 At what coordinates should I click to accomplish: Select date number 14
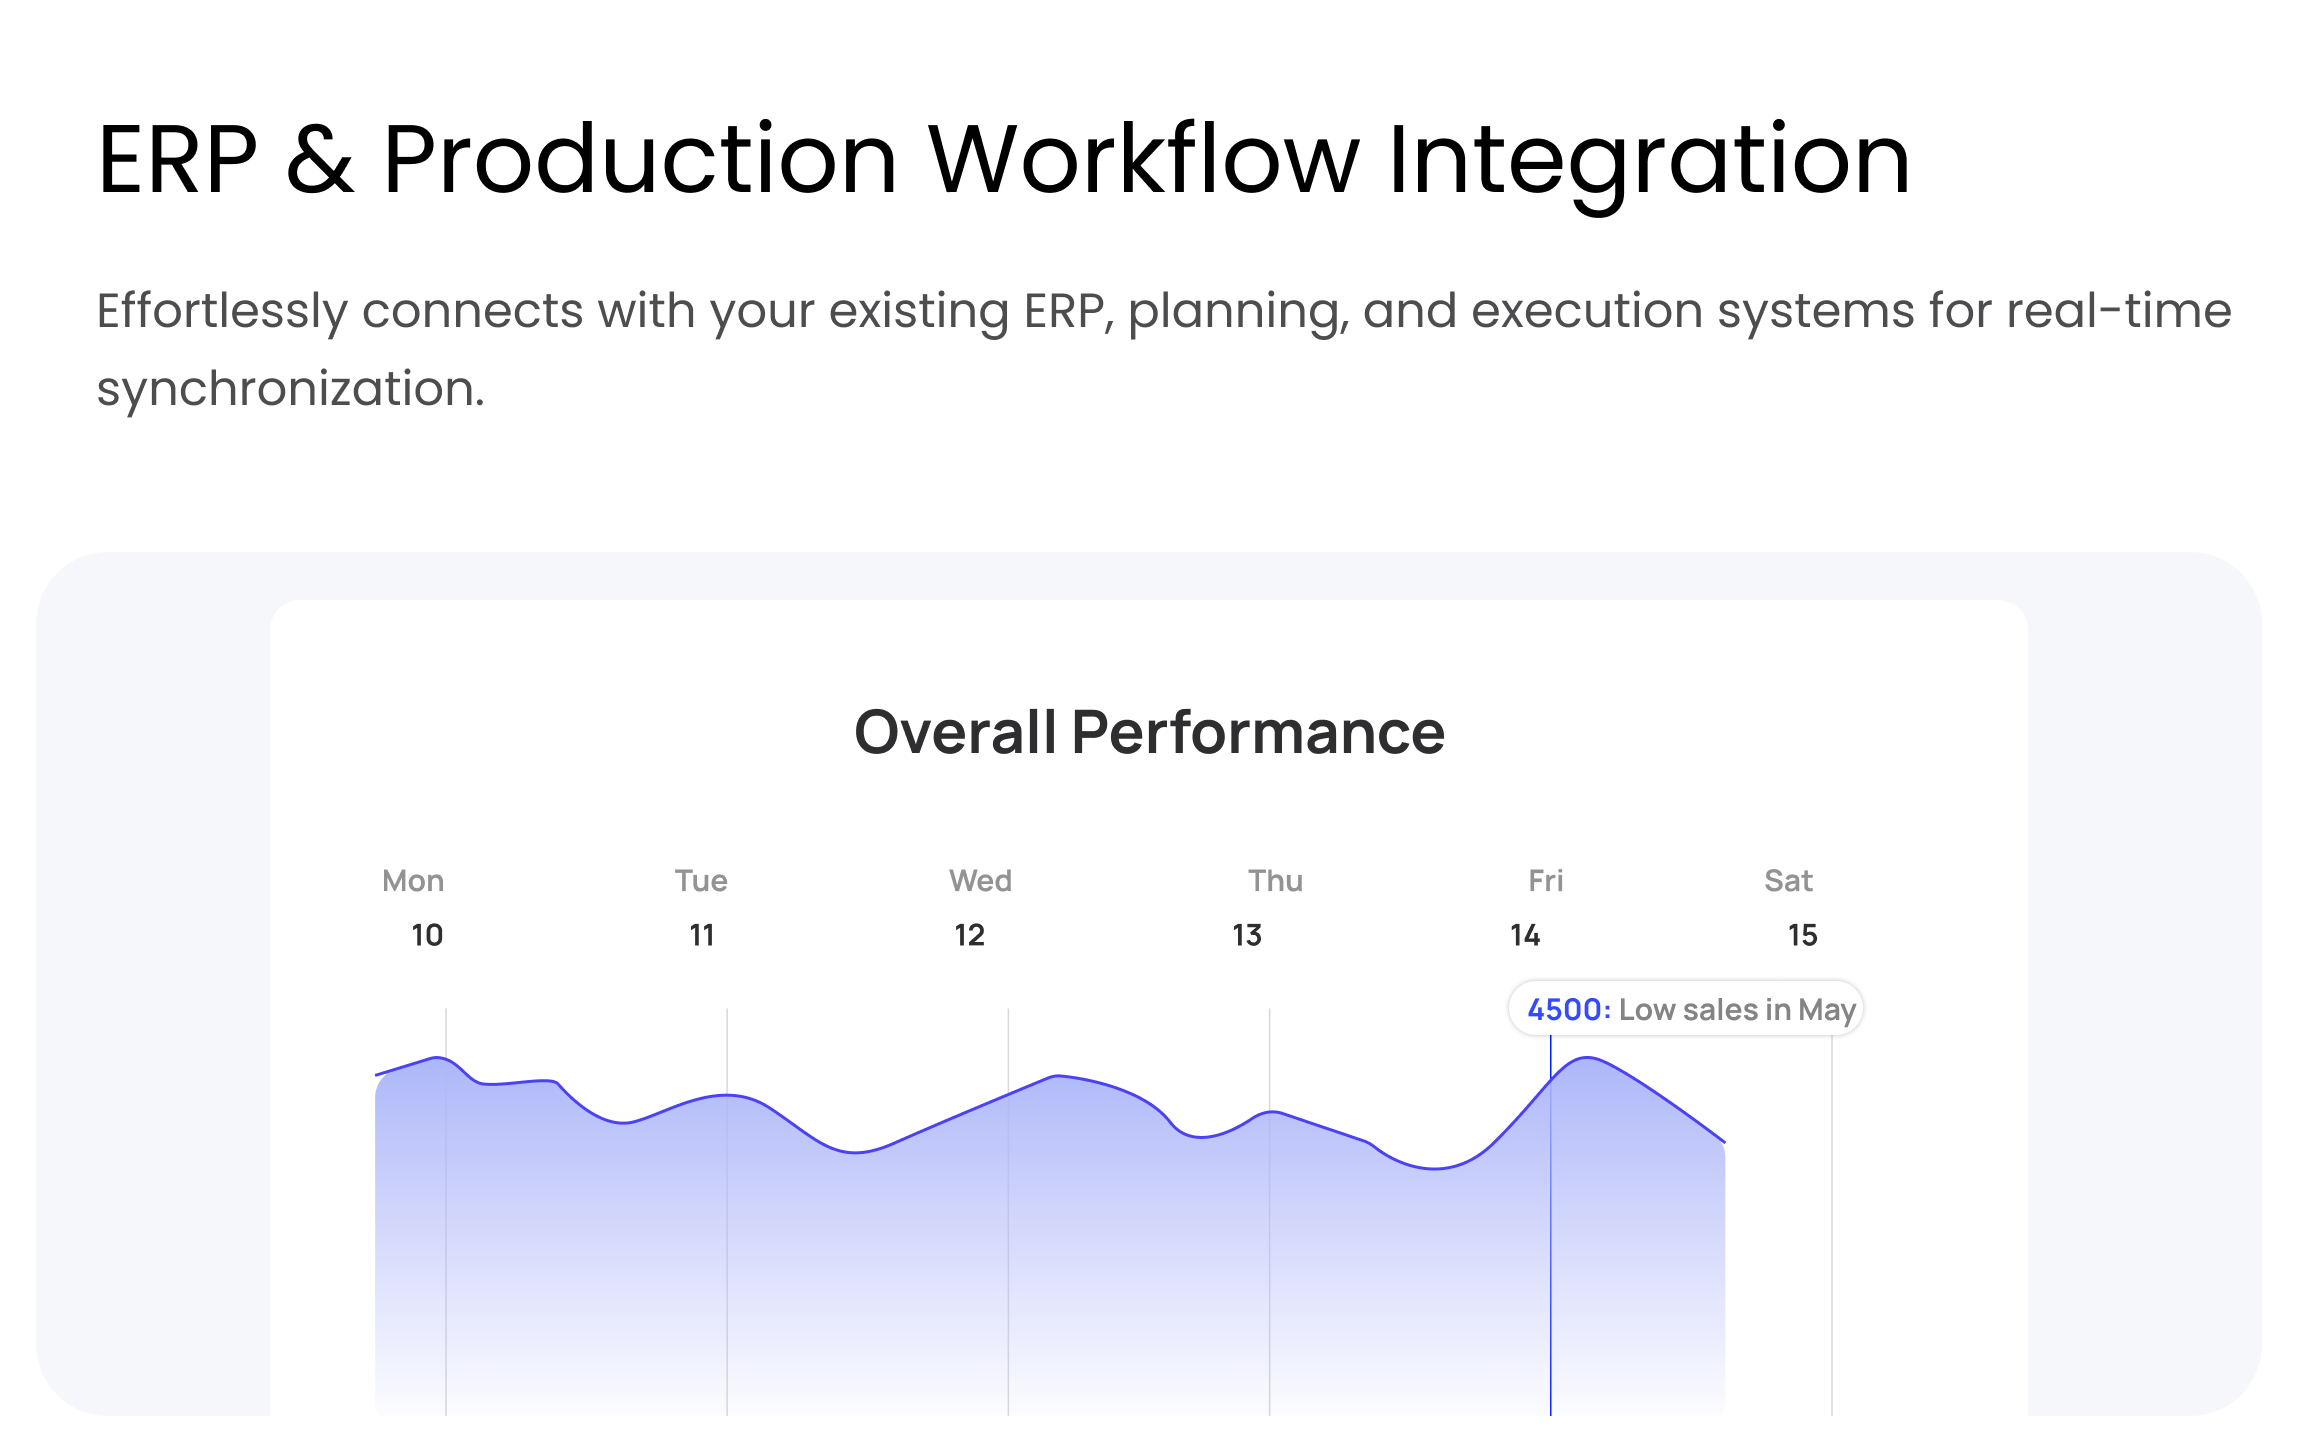1525,936
